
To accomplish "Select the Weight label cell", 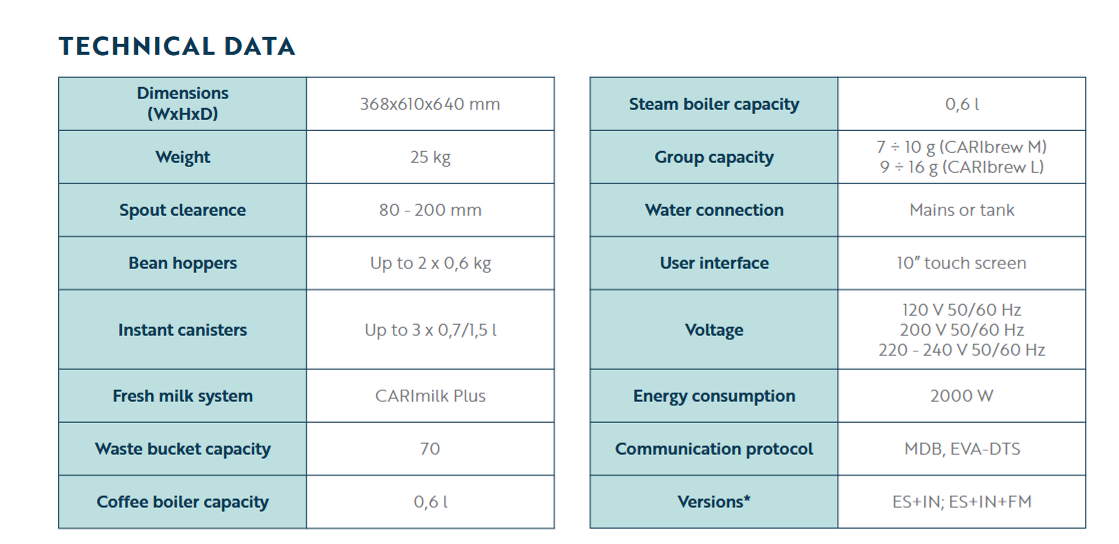I will click(183, 157).
